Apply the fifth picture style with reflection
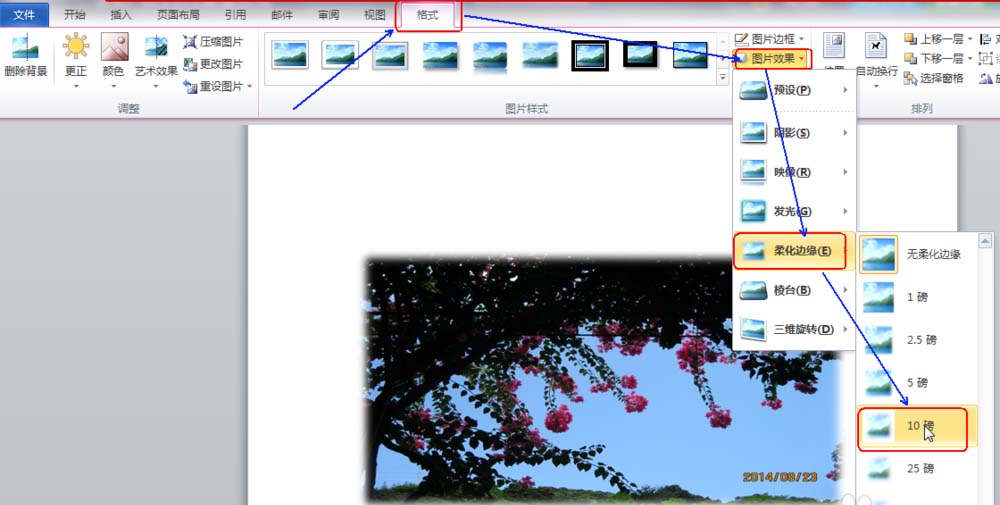 coord(490,55)
